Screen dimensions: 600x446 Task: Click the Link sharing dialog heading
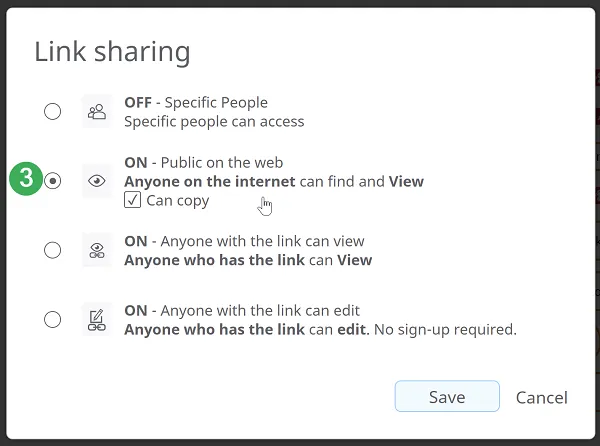pos(112,52)
